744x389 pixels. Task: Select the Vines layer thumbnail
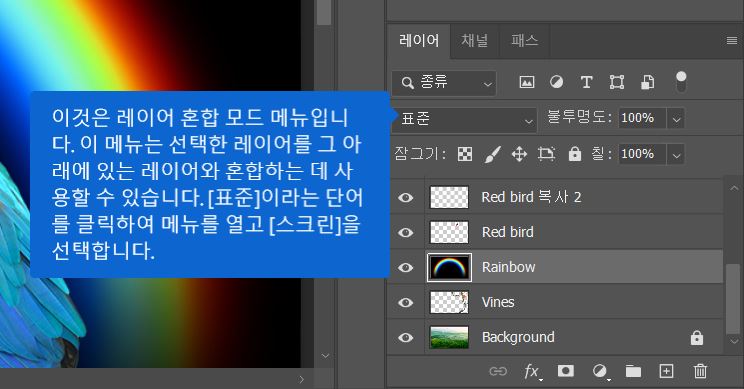click(x=449, y=302)
